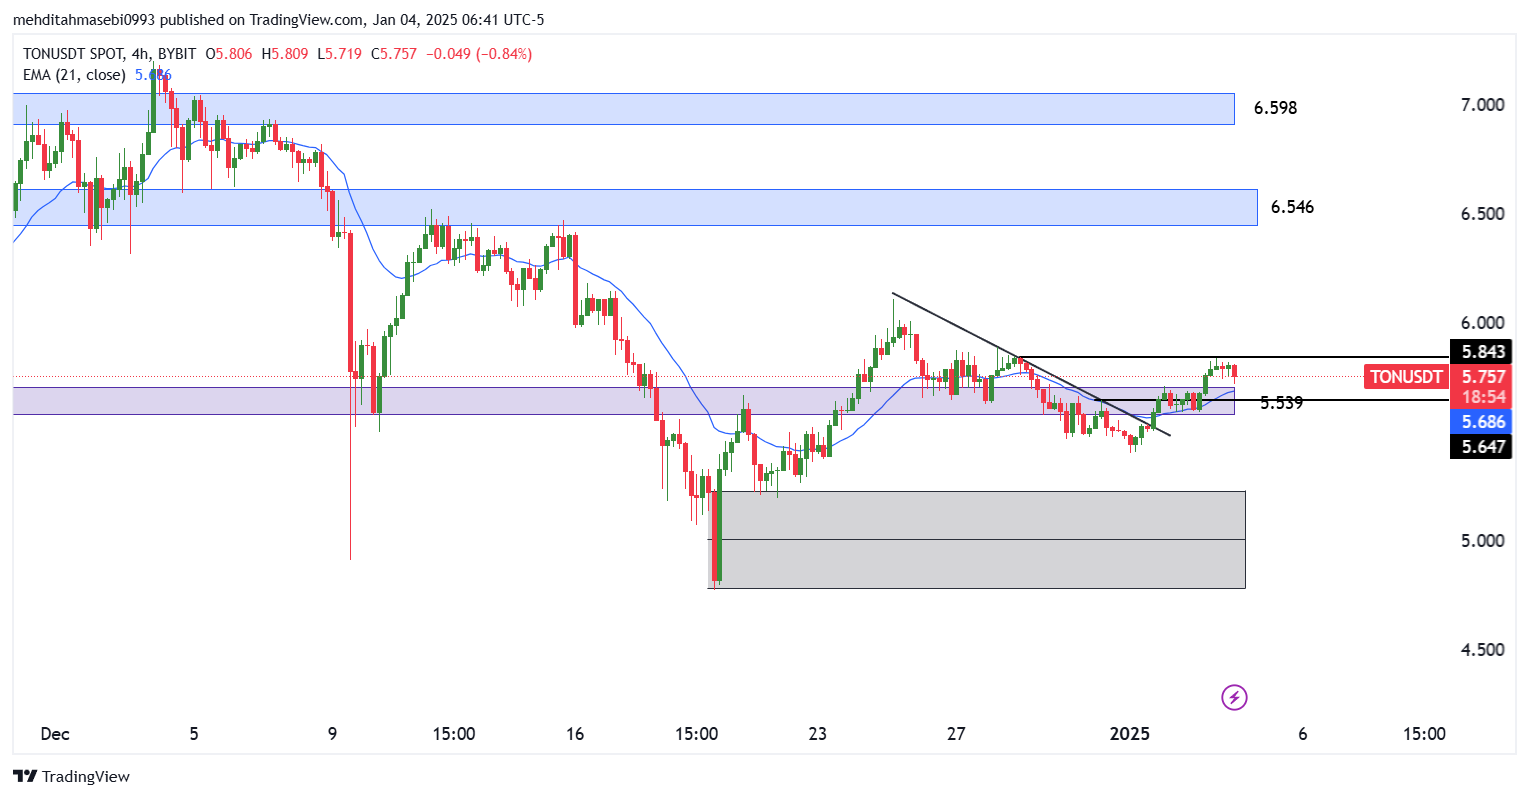Click the 6.598 zone label
This screenshot has height=798, width=1529.
point(1275,108)
